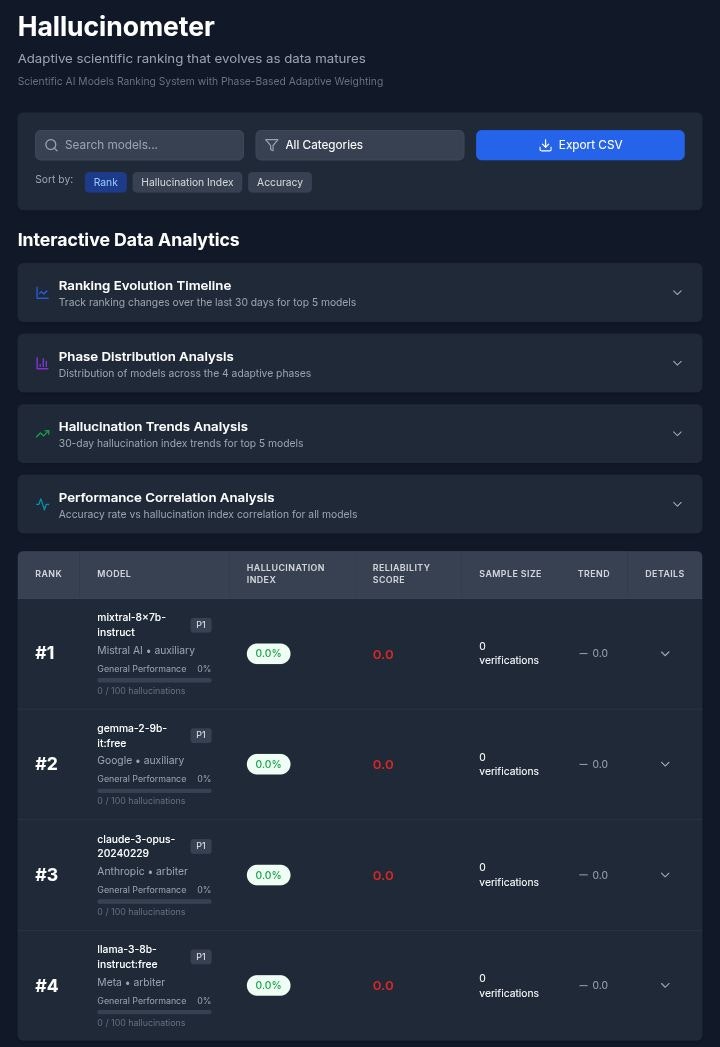Sort models by Hallucination Index
This screenshot has width=720, height=1047.
tap(187, 182)
